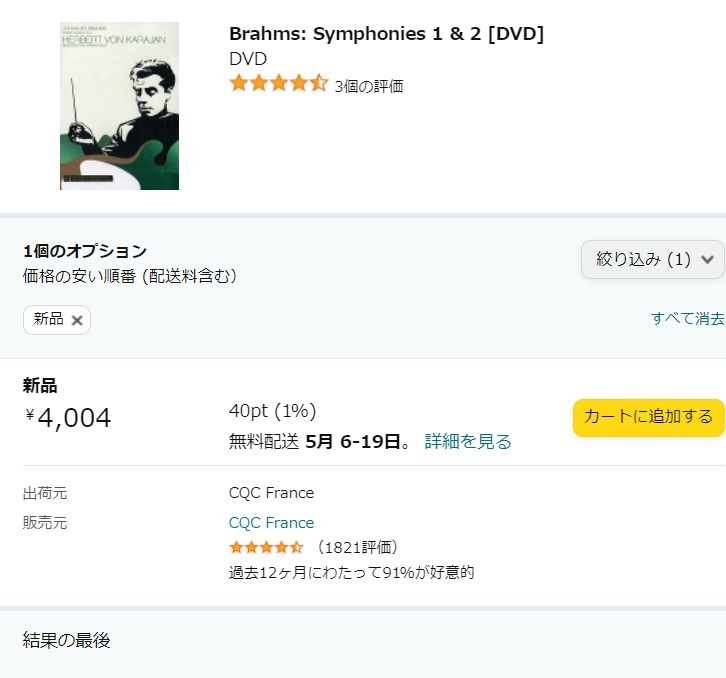Click the DVD format label under title
Screen dimensions: 726x678
click(x=248, y=59)
